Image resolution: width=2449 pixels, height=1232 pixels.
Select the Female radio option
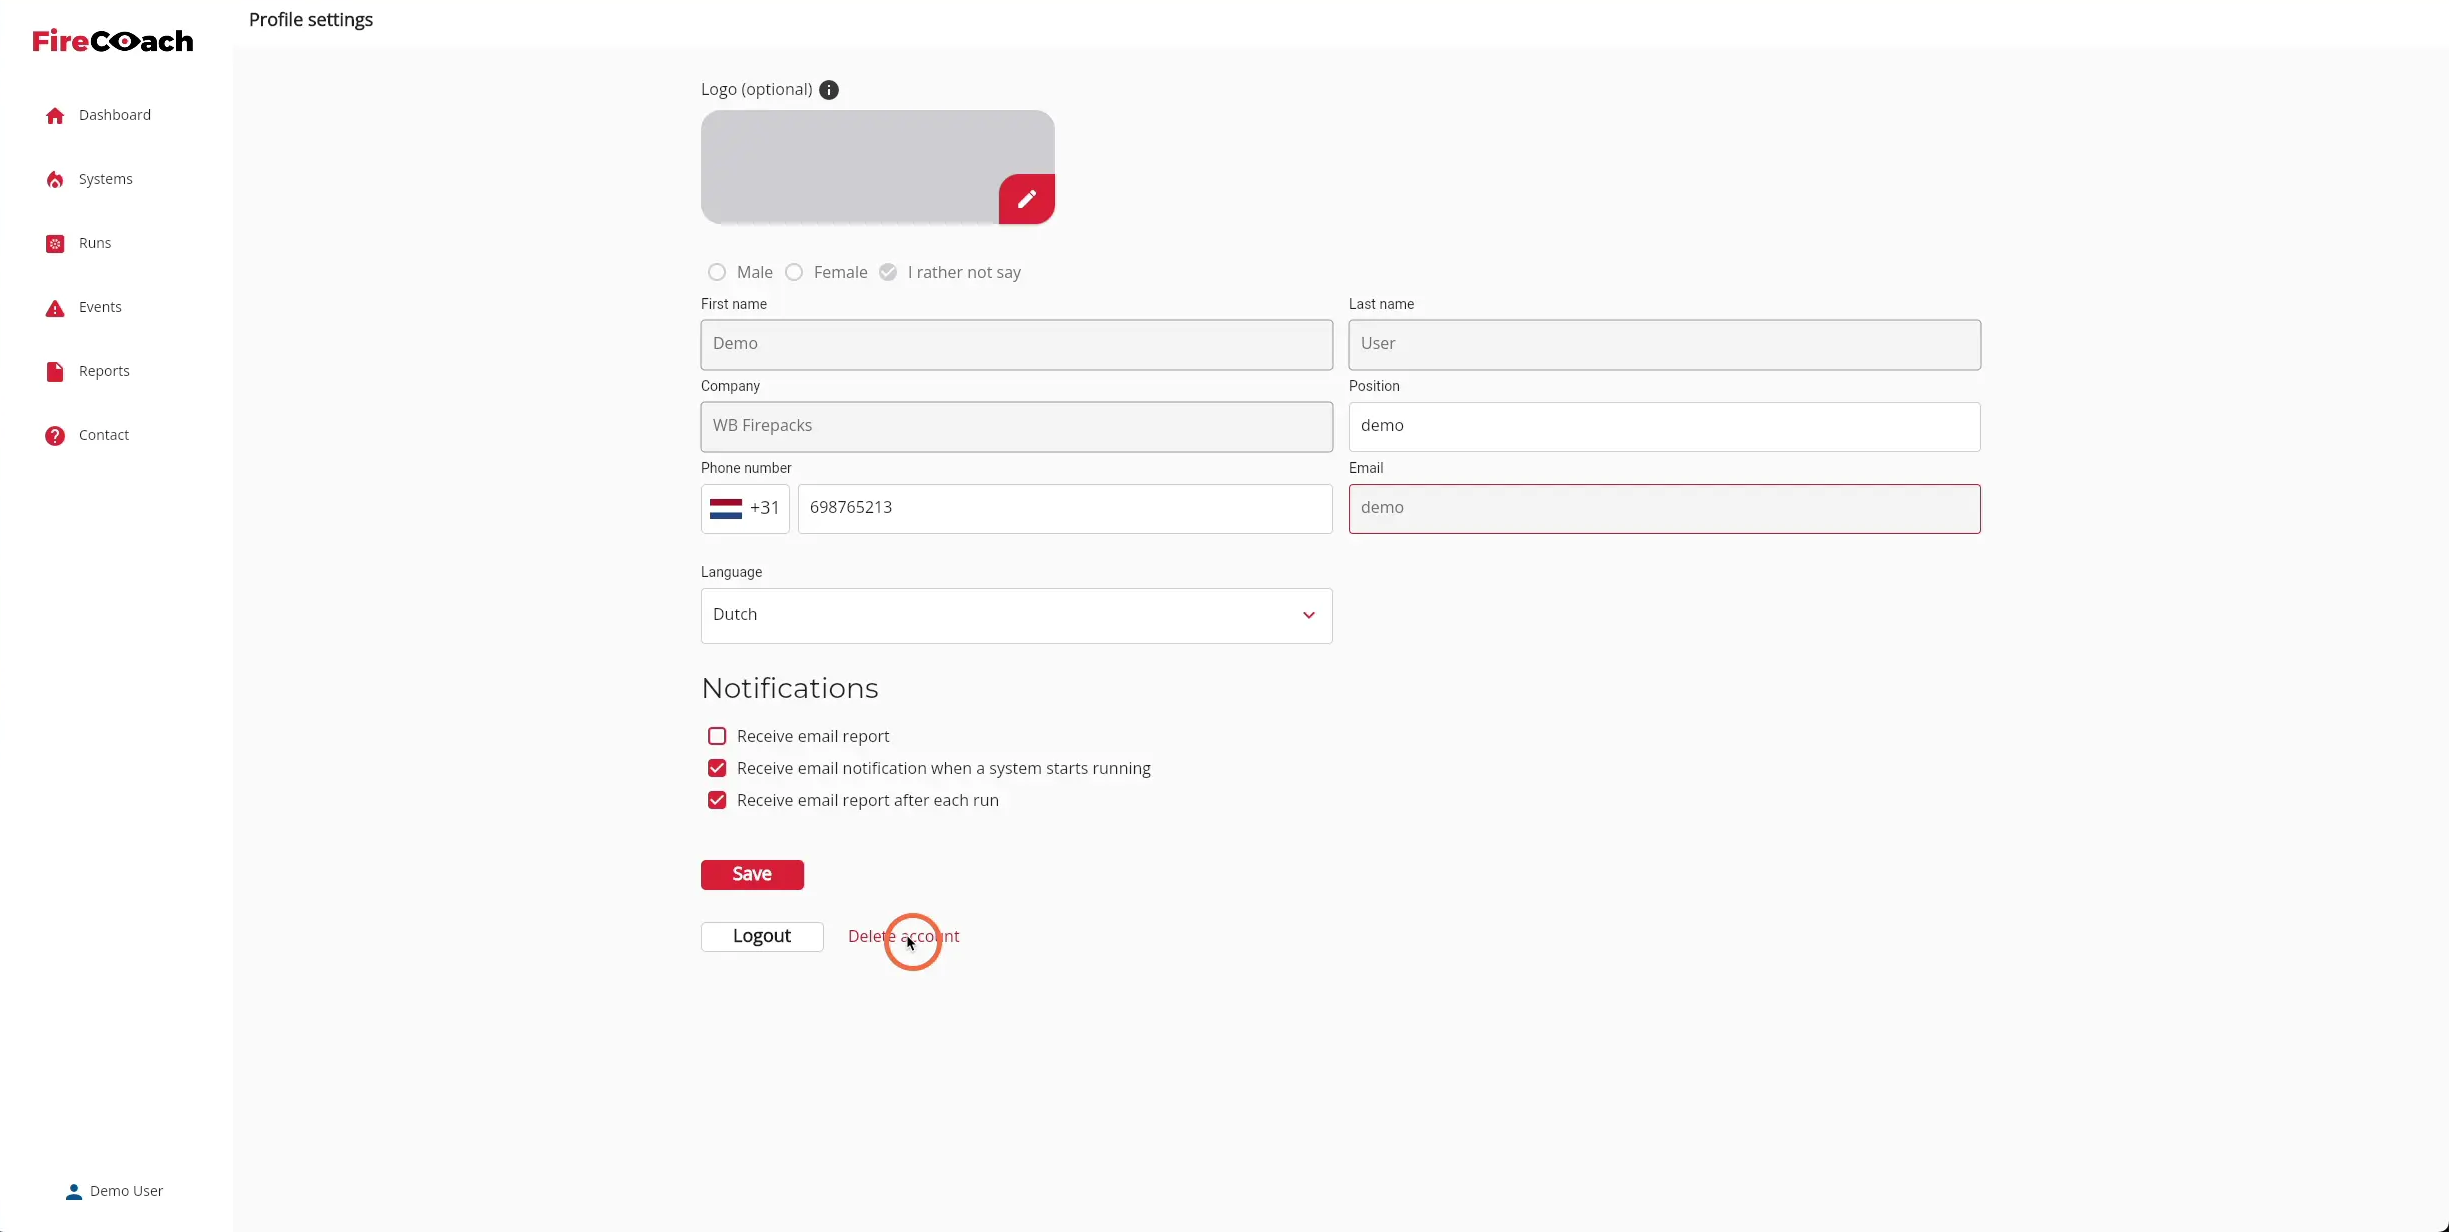pyautogui.click(x=794, y=272)
